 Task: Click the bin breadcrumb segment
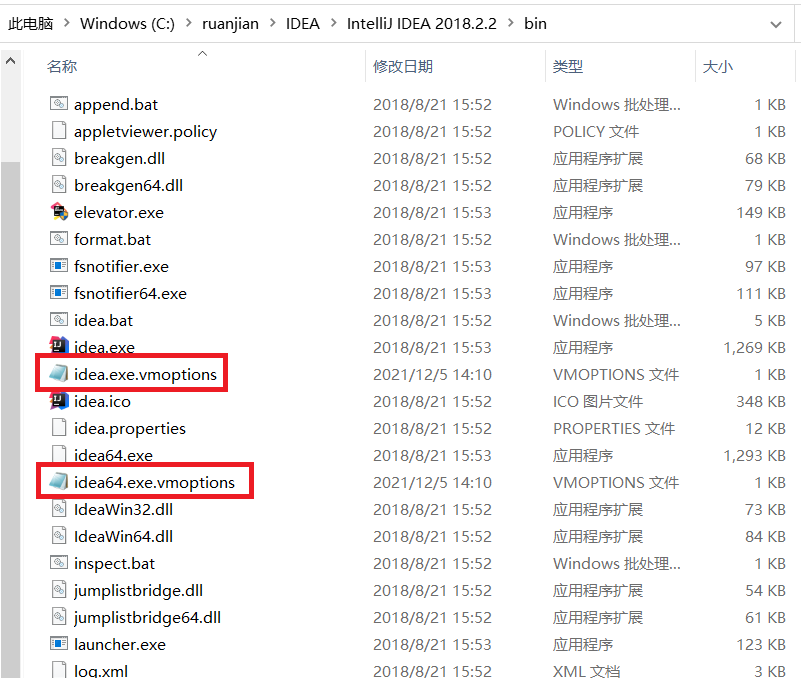(x=535, y=23)
